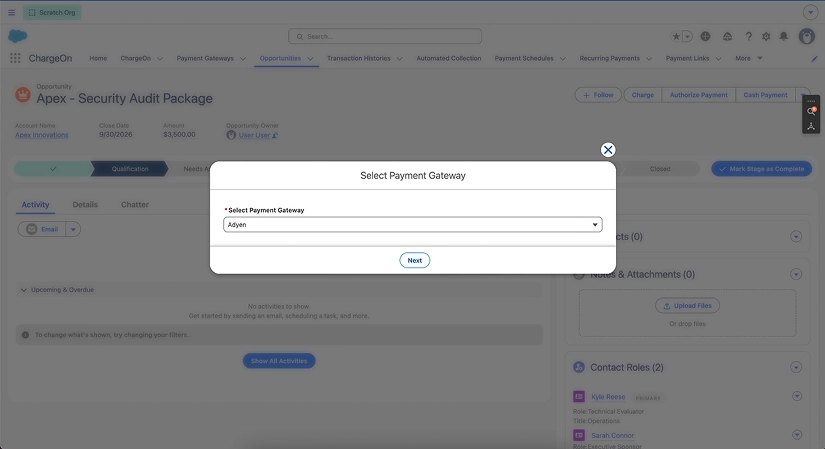Open the Payment Gateways nav tab
825x449 pixels.
click(x=205, y=58)
